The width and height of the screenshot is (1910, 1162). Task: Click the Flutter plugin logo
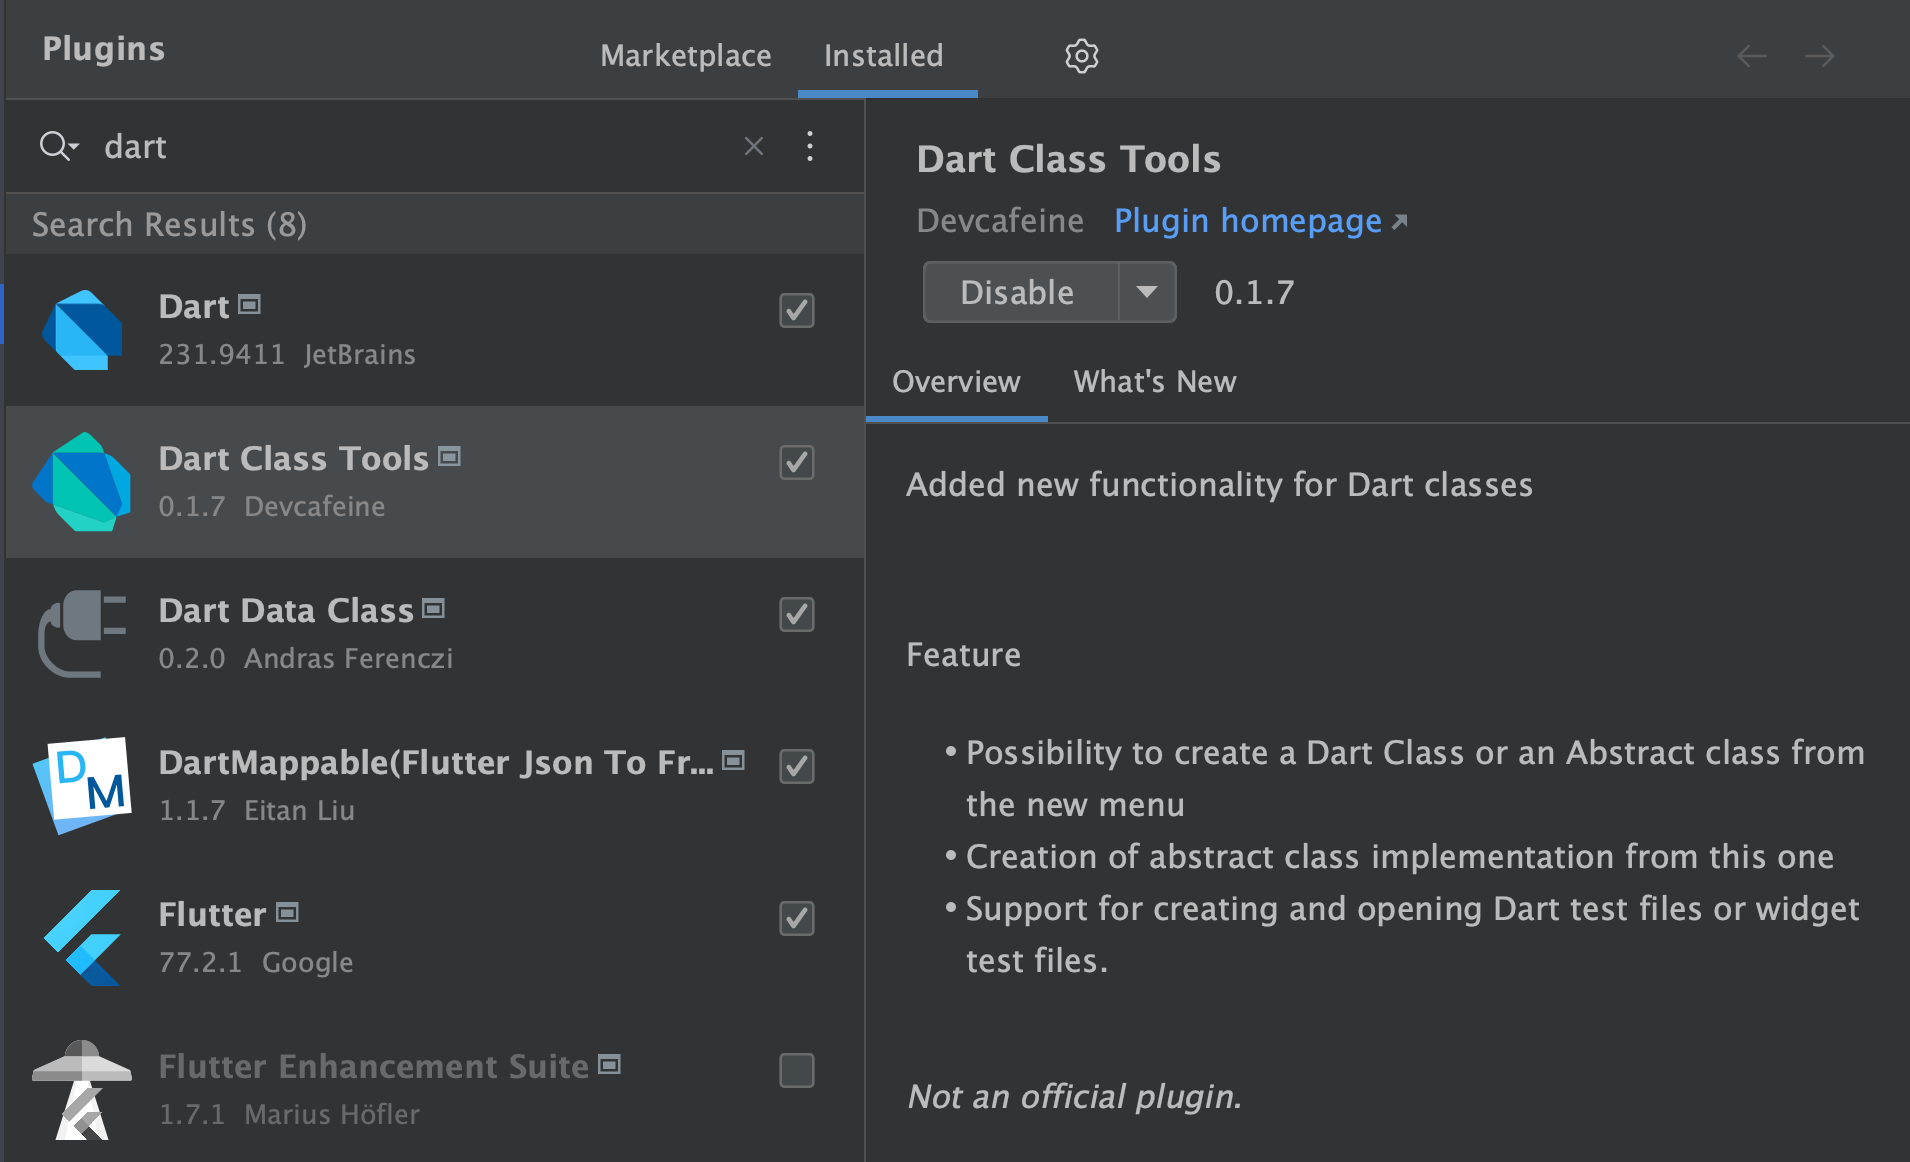click(x=82, y=938)
